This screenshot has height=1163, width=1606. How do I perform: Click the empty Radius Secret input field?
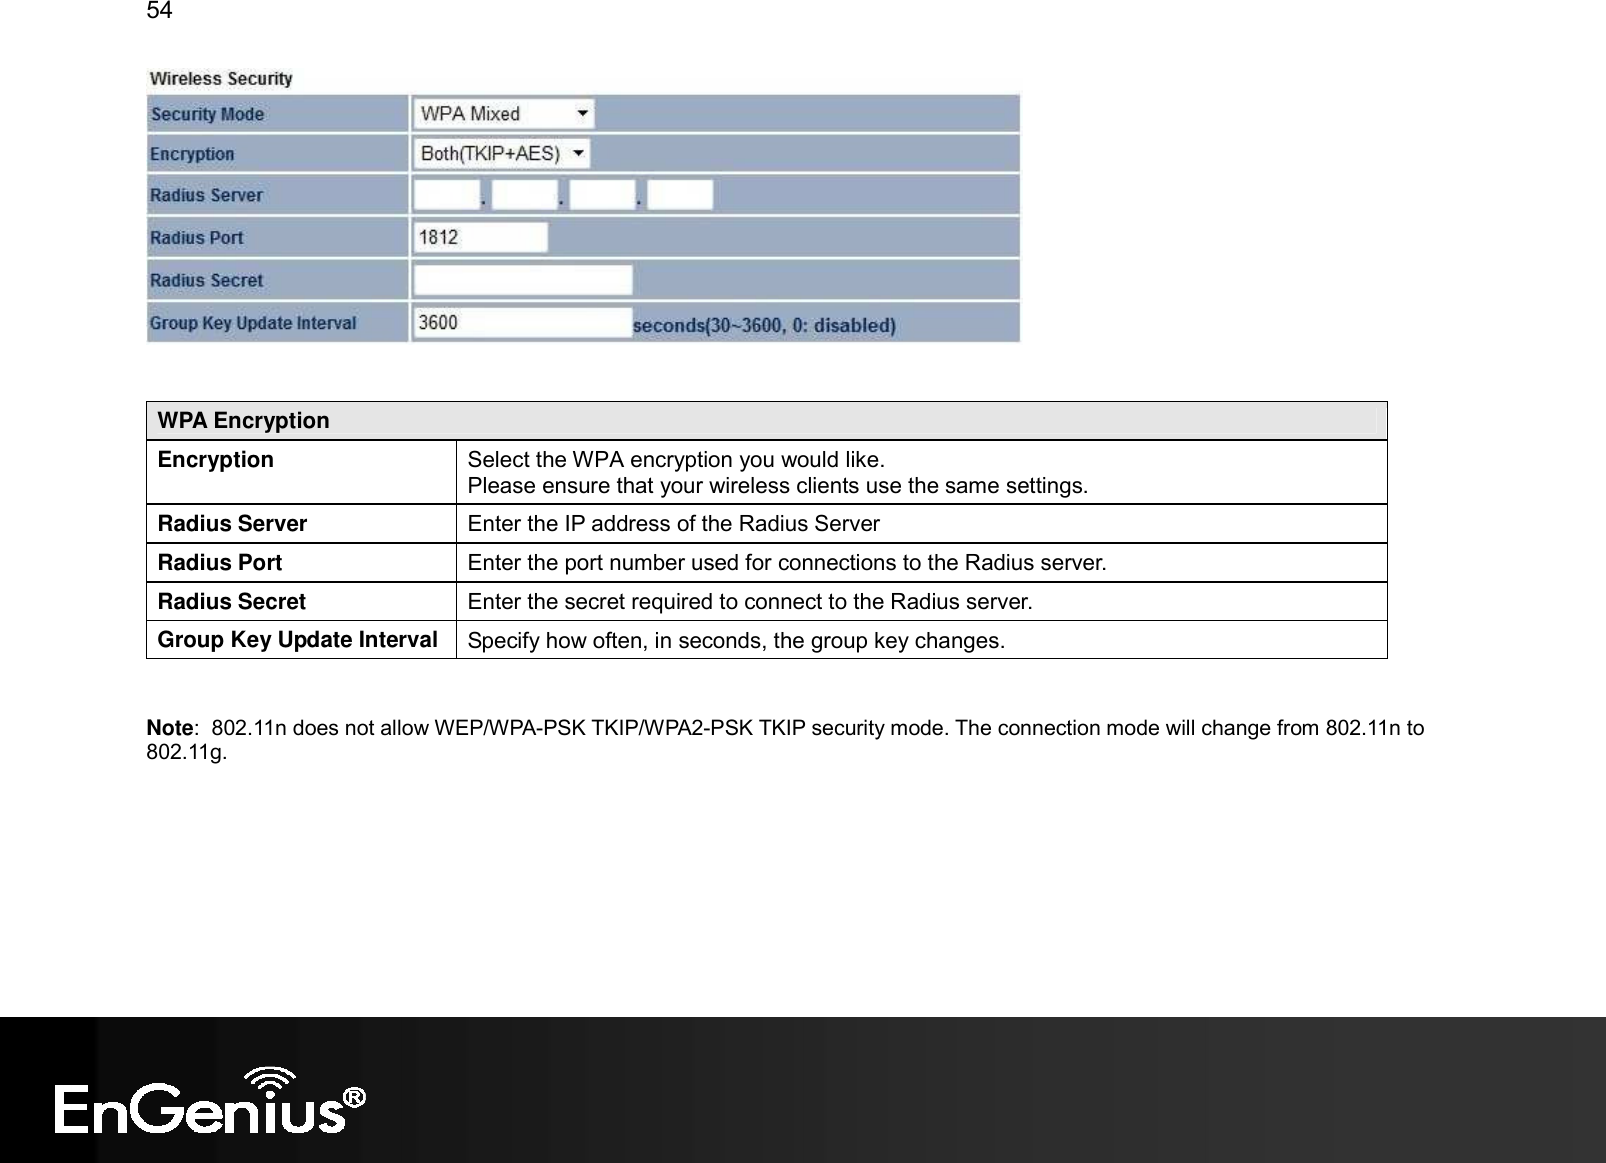coord(523,280)
